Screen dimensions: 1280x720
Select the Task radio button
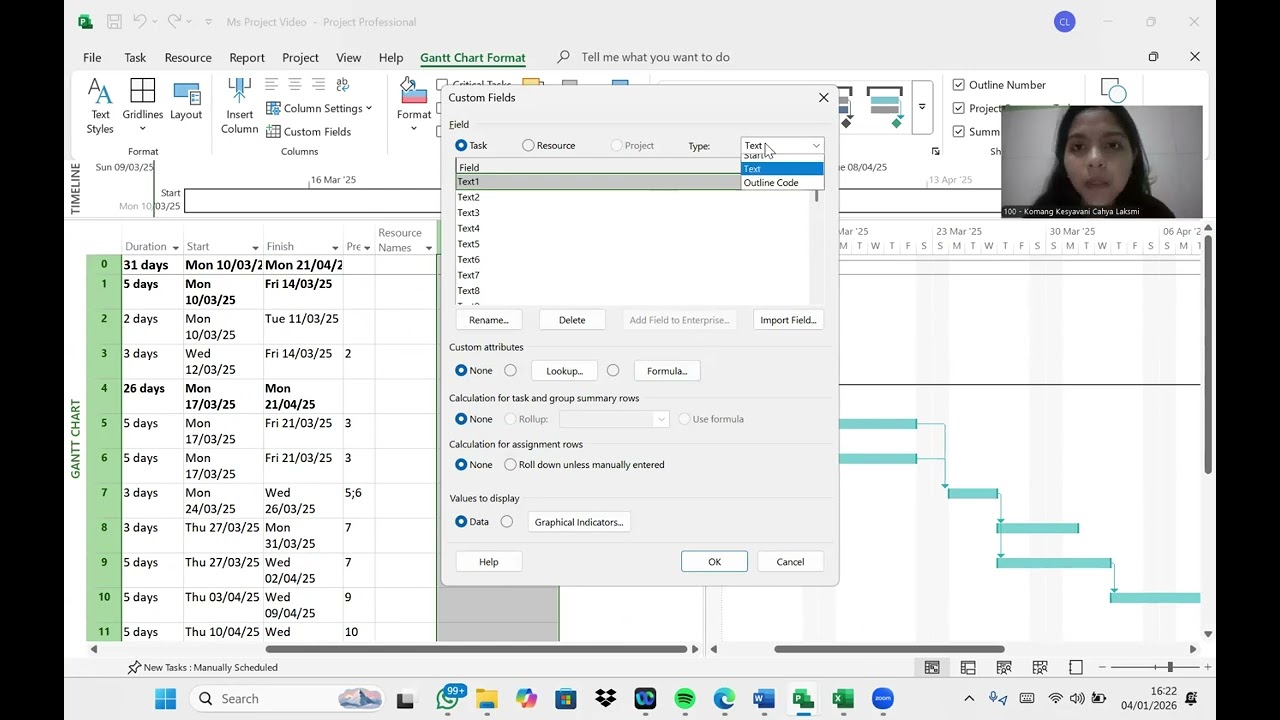pos(461,146)
